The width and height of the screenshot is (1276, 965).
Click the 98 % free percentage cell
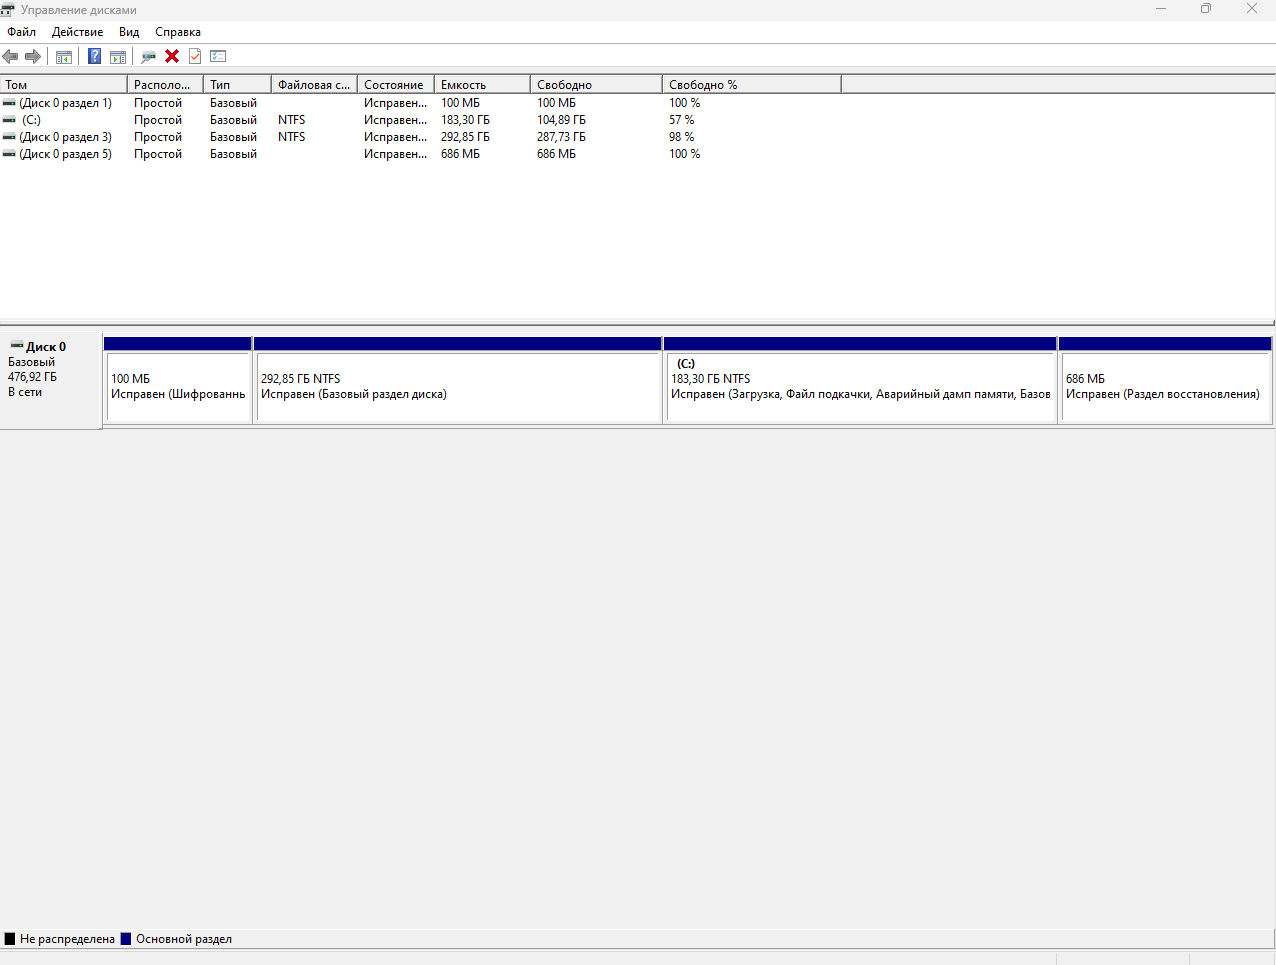point(681,137)
